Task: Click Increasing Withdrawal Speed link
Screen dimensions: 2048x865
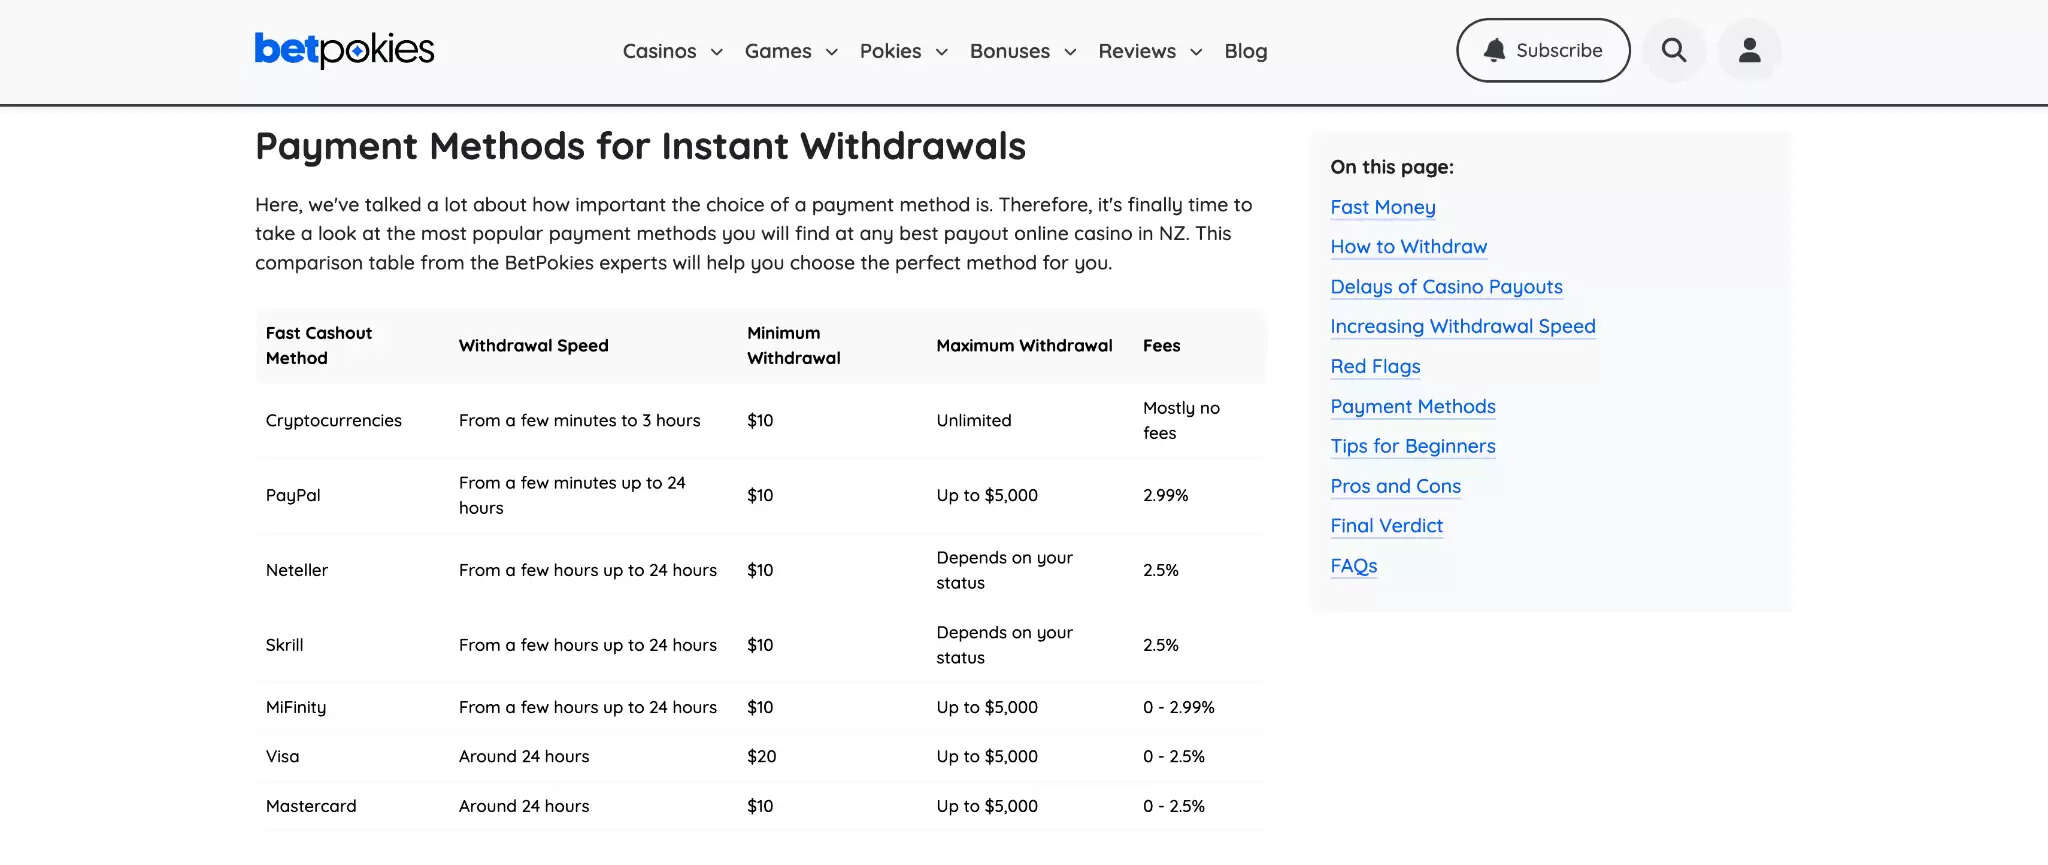Action: tap(1462, 326)
